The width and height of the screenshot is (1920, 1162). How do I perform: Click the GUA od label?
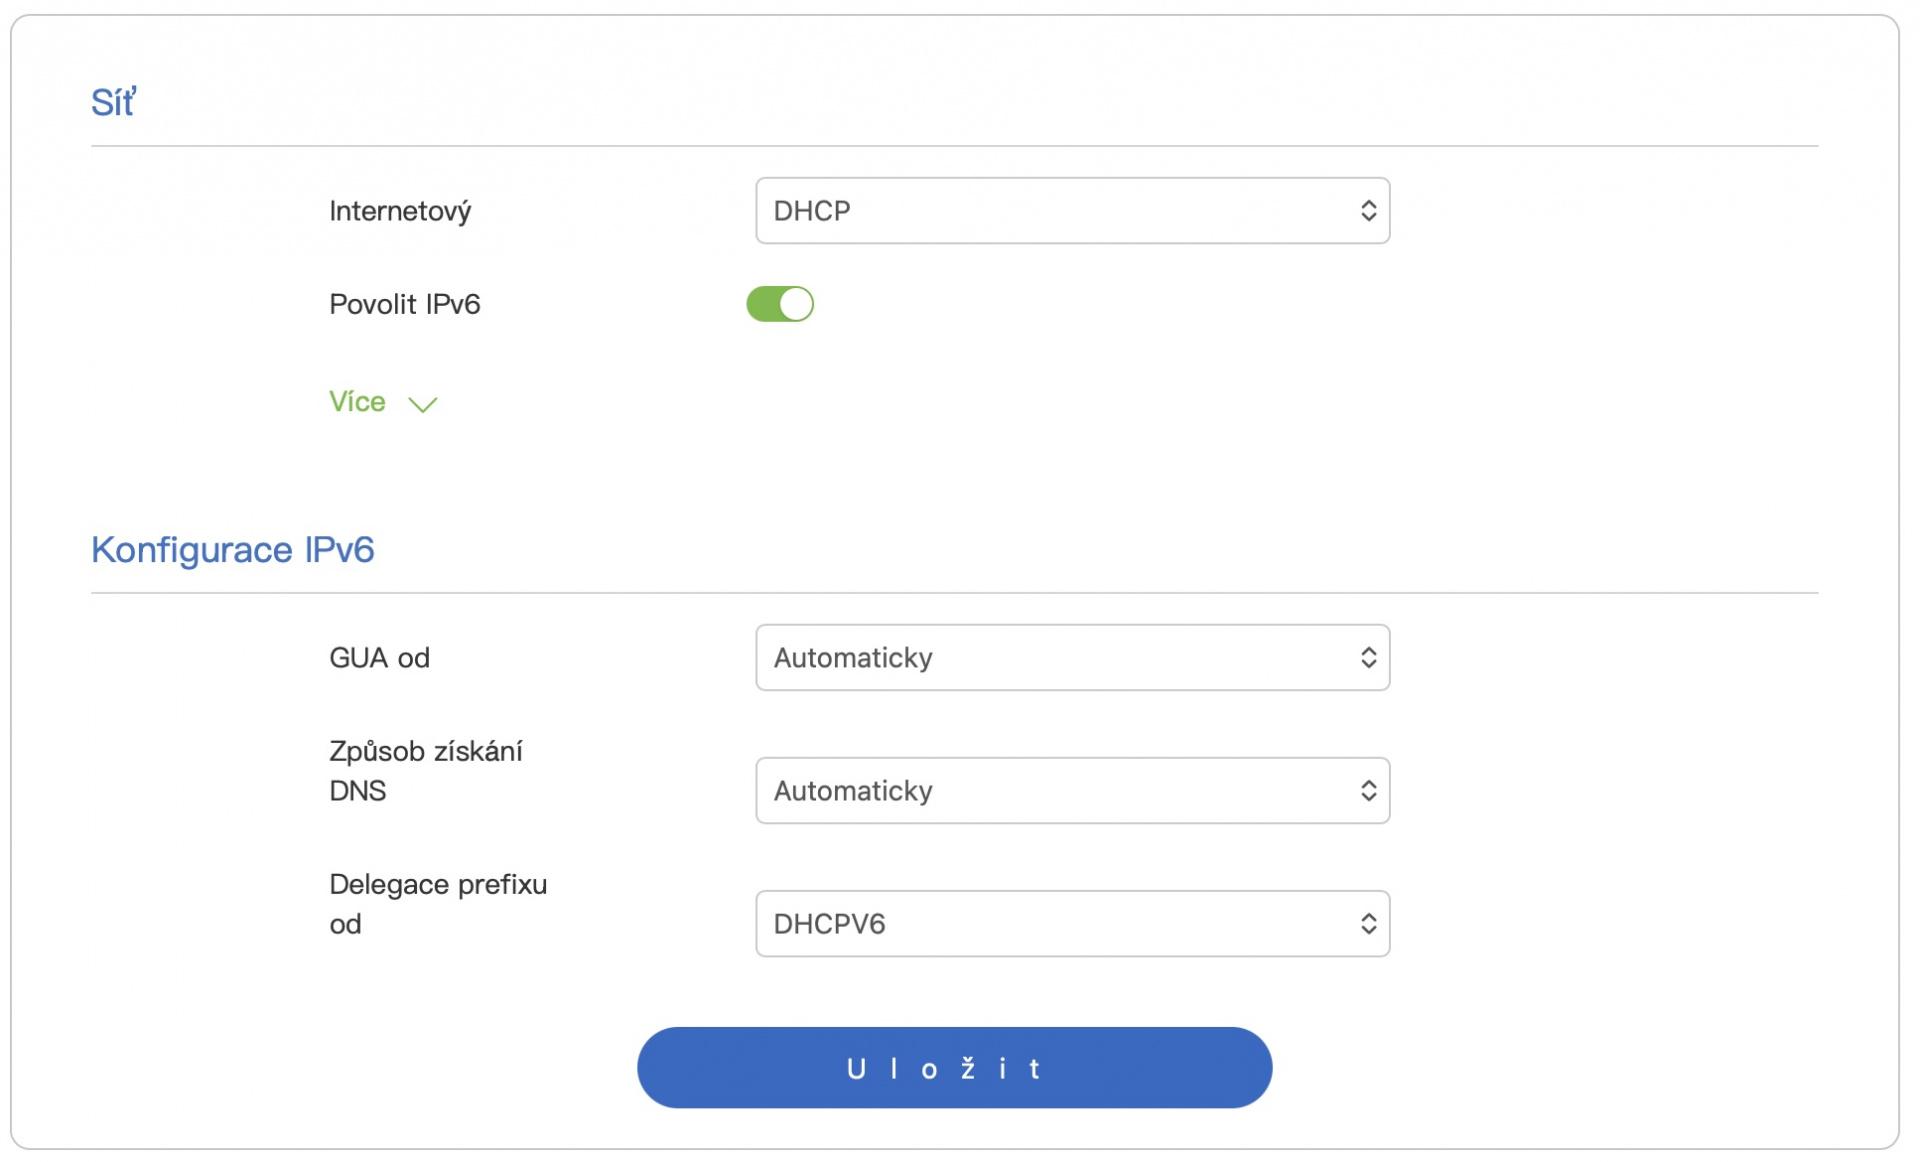(x=379, y=658)
